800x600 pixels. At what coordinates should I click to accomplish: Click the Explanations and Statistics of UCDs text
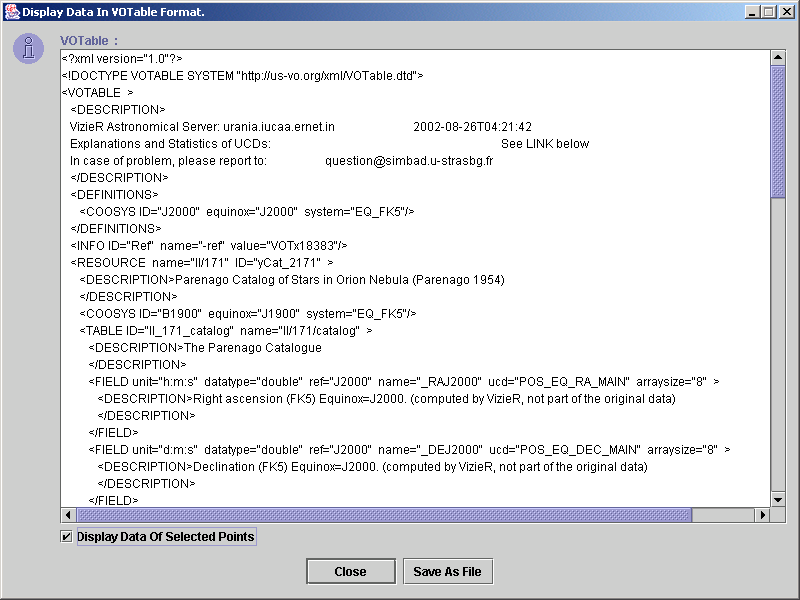(170, 144)
